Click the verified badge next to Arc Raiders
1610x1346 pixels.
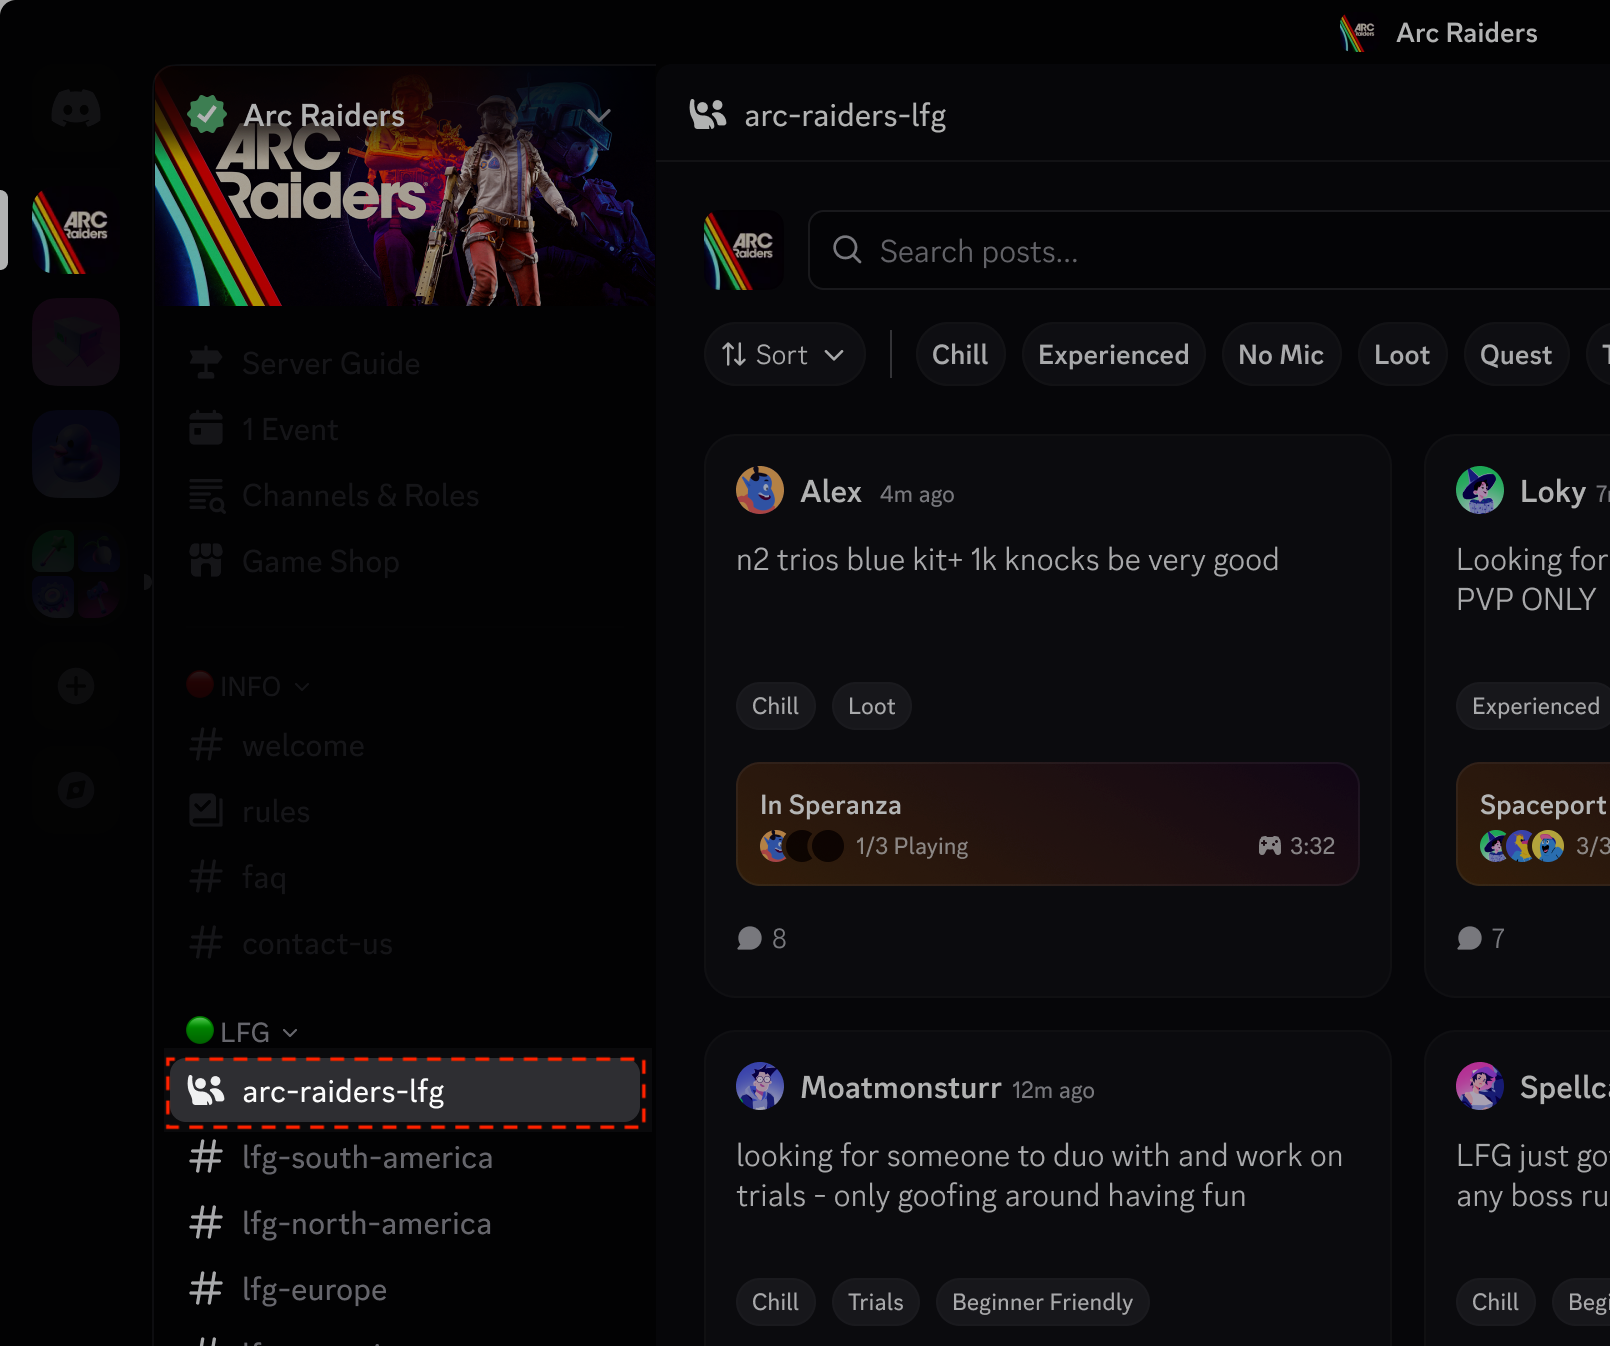[x=207, y=114]
